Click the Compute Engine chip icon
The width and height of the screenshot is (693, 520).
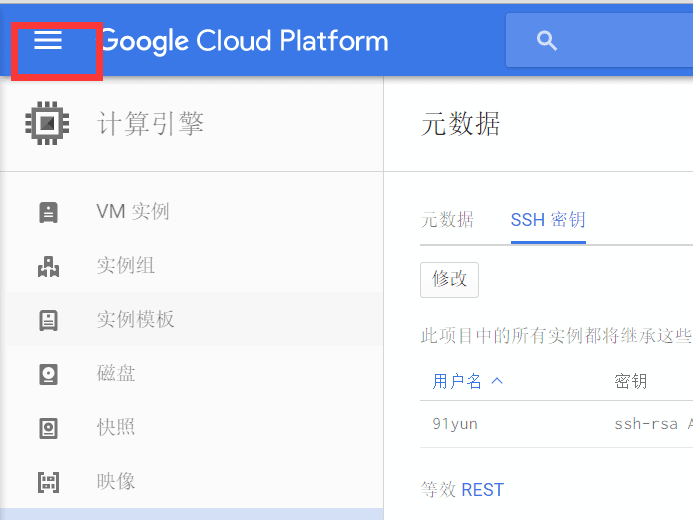click(47, 123)
